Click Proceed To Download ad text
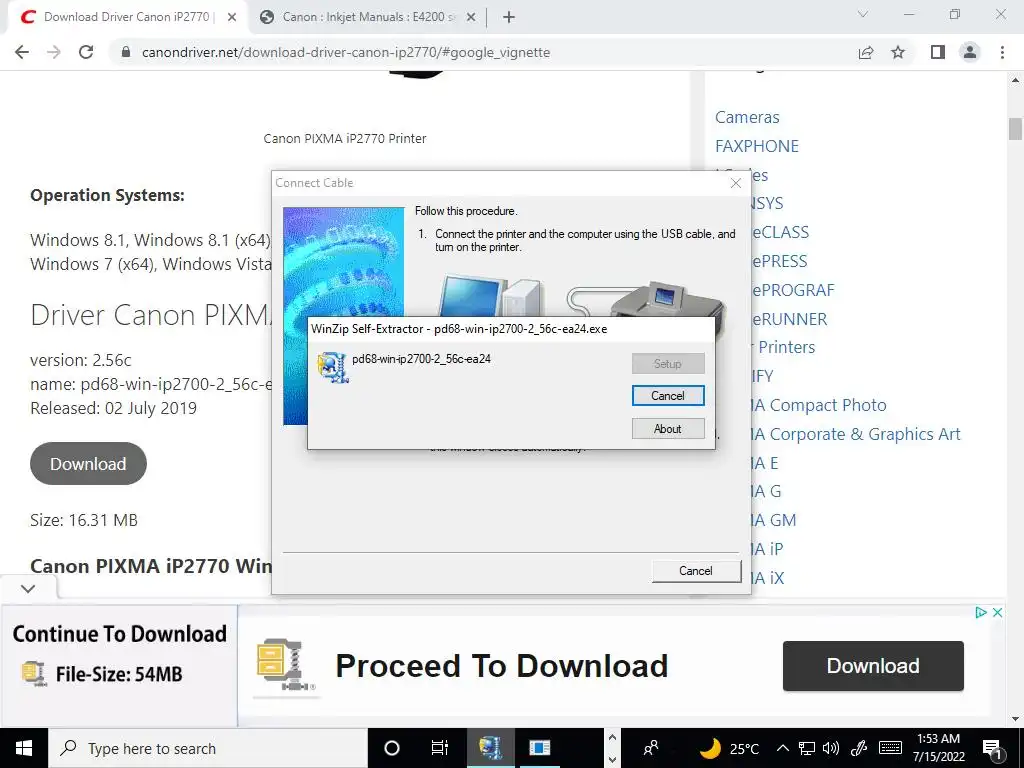Image resolution: width=1024 pixels, height=768 pixels. 502,665
